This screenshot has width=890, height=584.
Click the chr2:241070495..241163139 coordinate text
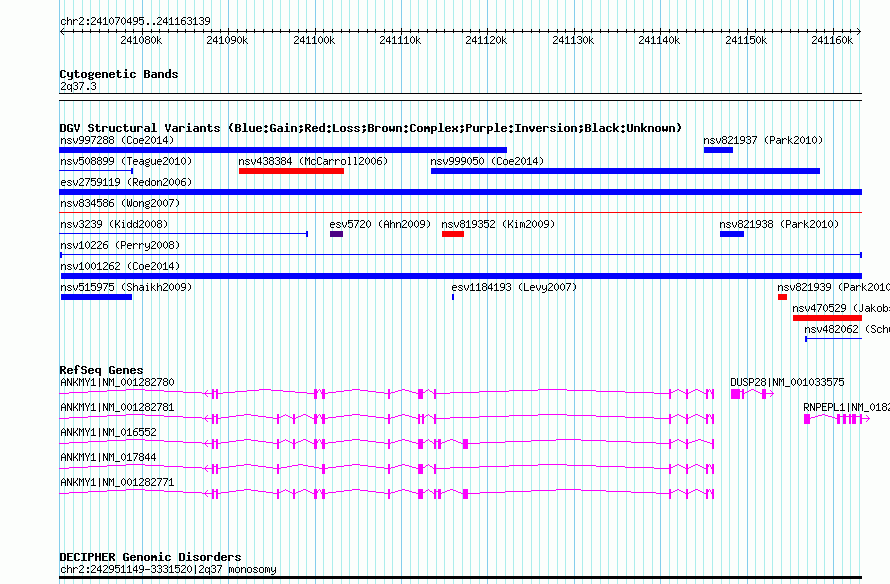click(135, 21)
